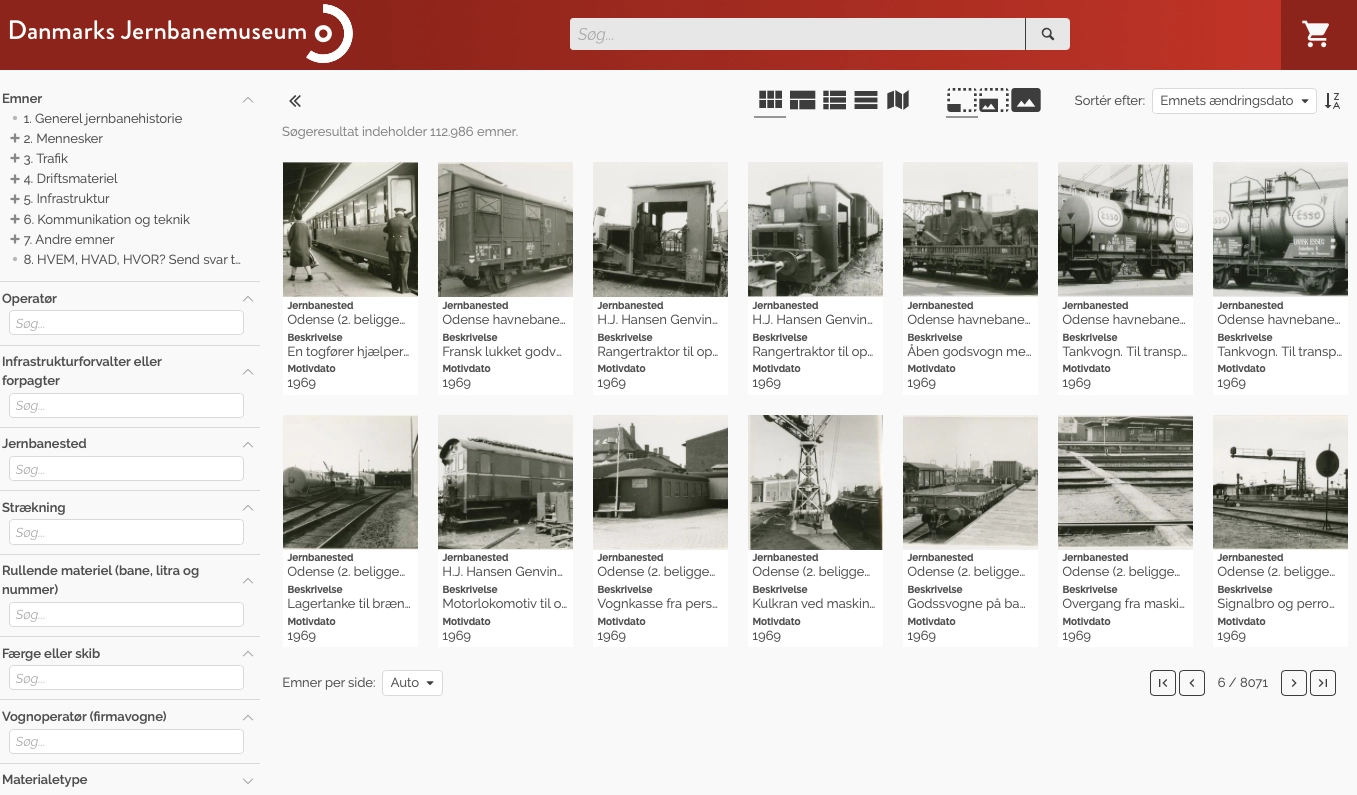
Task: Select small image size display
Action: tap(961, 100)
